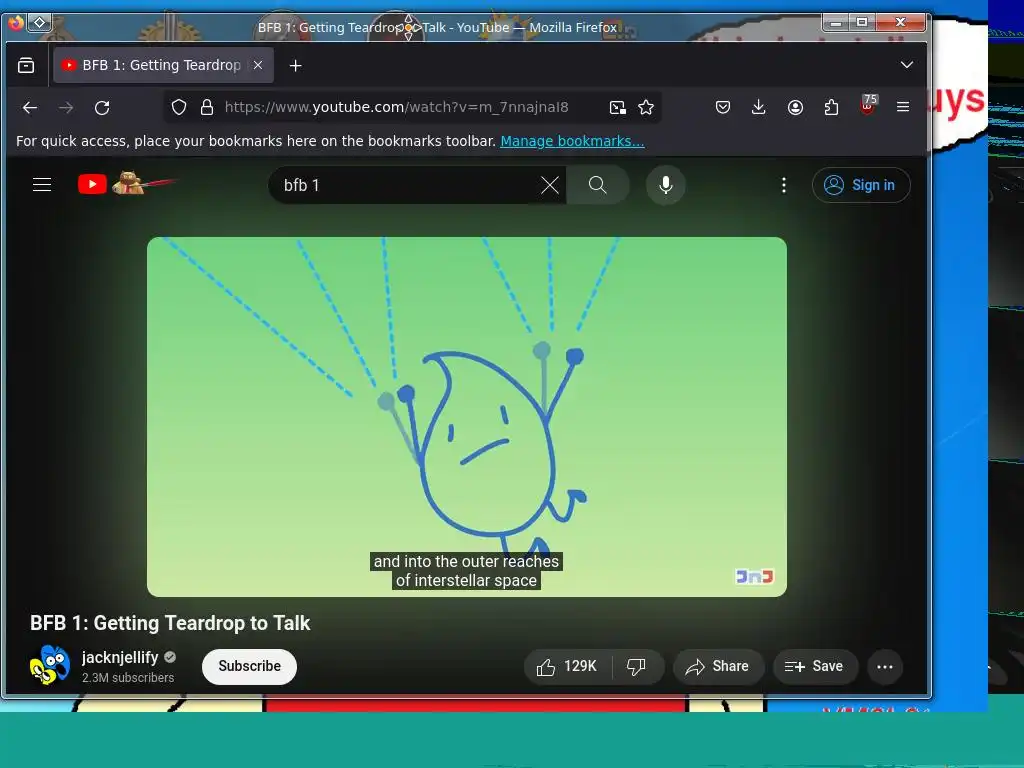Open Firefox View icon beside the tabs
The height and width of the screenshot is (768, 1024).
pos(26,65)
